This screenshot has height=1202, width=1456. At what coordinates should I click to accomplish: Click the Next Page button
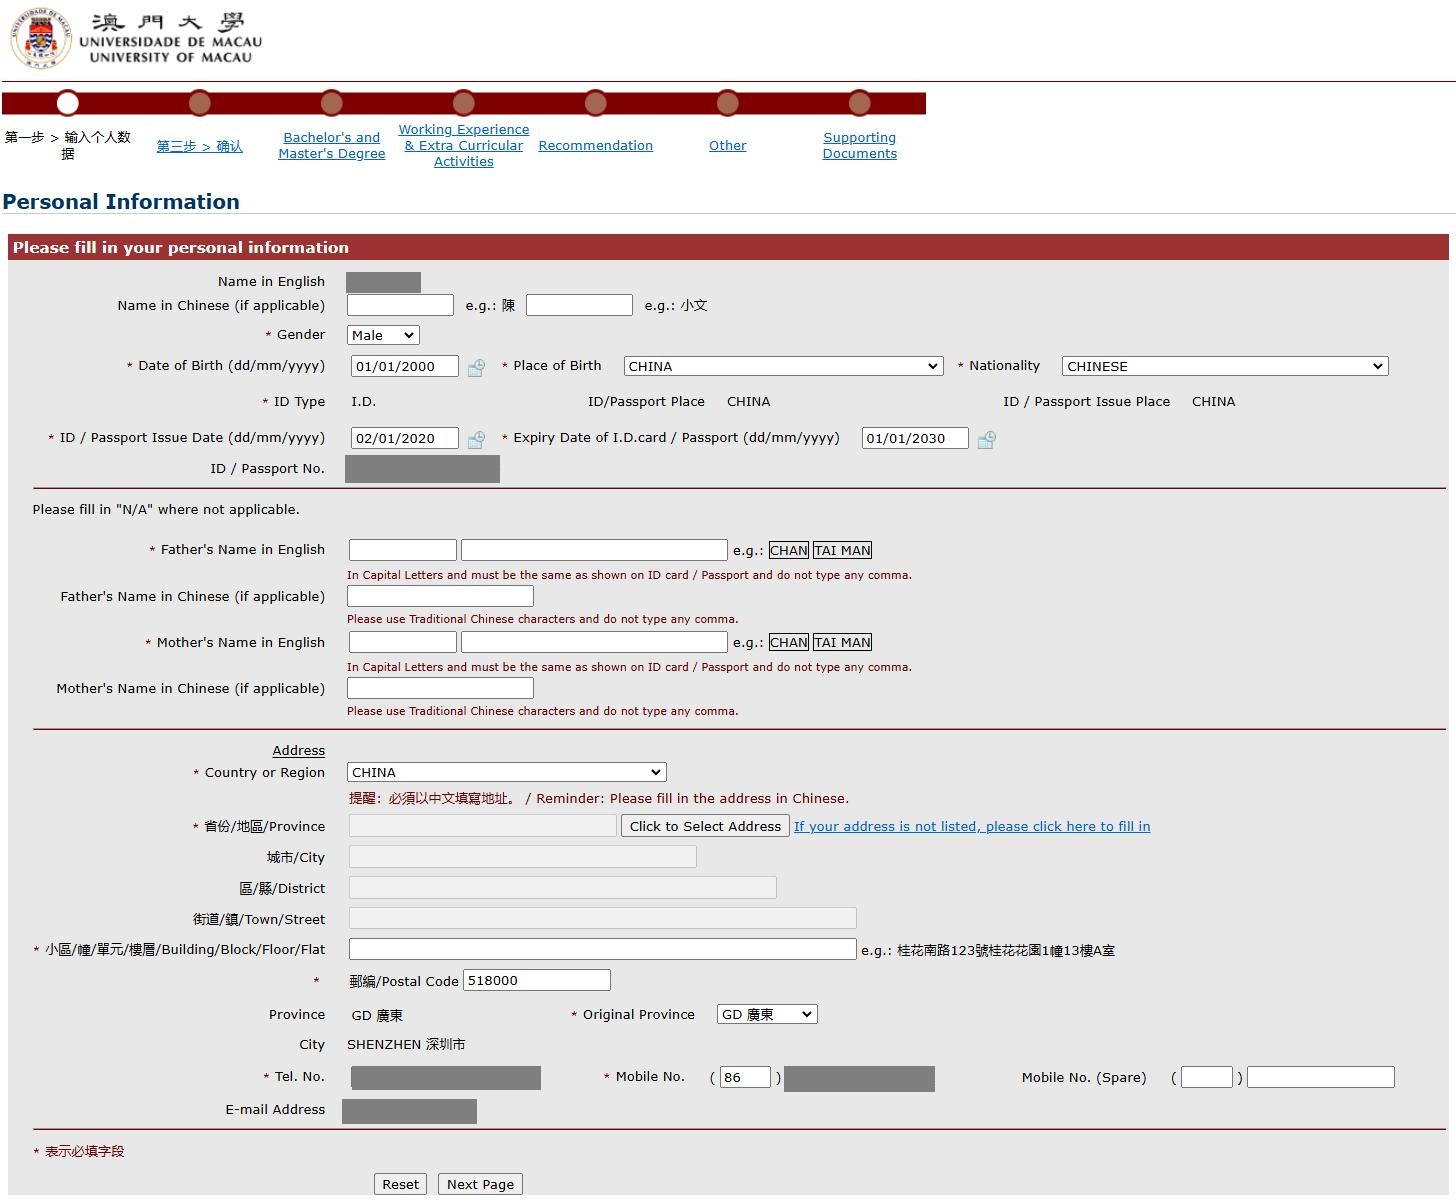[480, 1185]
